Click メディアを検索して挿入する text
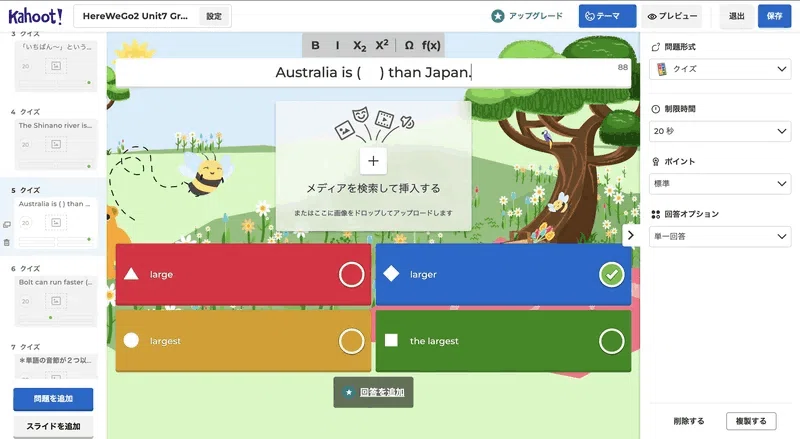This screenshot has height=439, width=800. [373, 188]
